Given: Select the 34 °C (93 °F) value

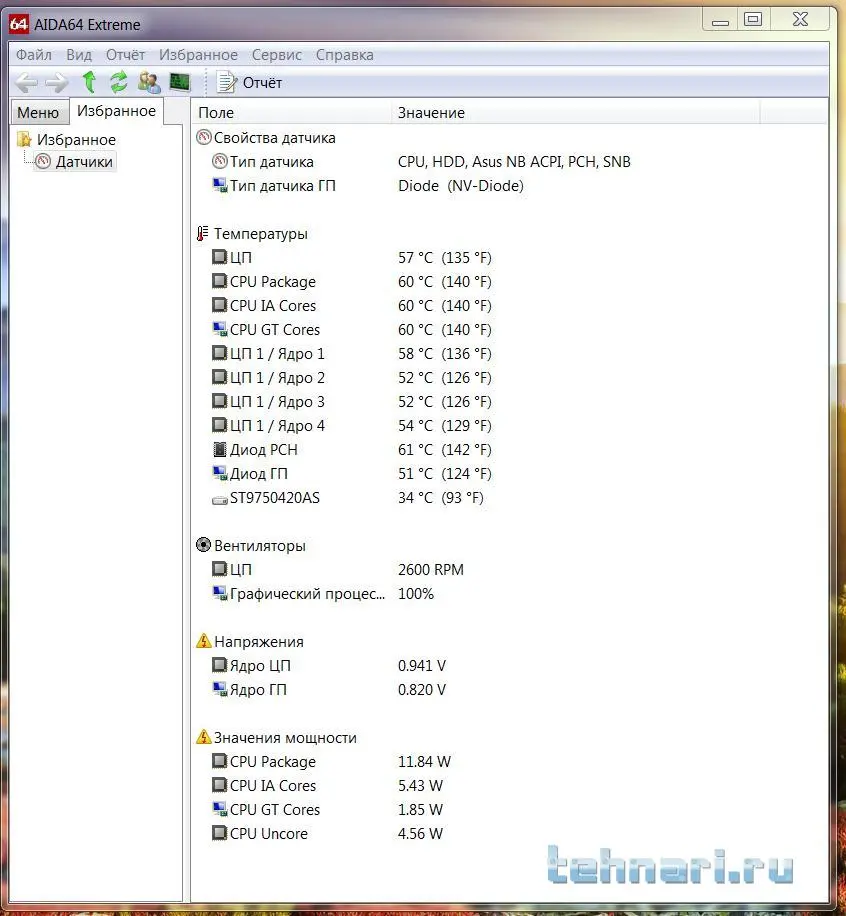Looking at the screenshot, I should [441, 498].
